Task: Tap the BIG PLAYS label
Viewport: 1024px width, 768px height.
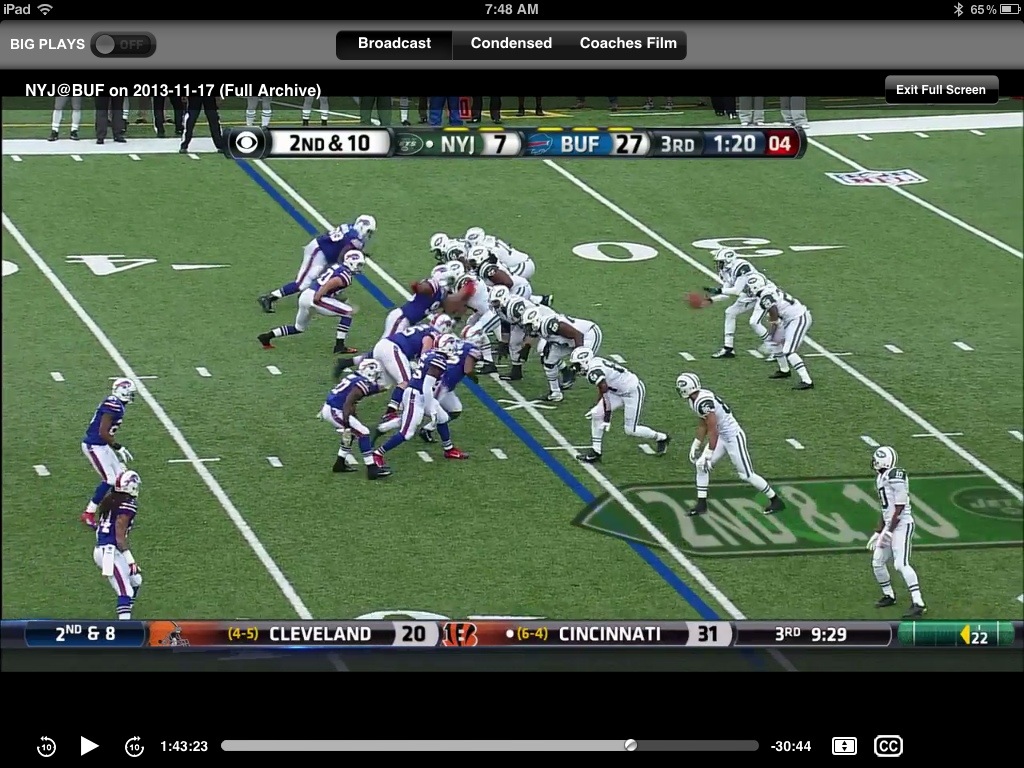Action: pyautogui.click(x=47, y=44)
